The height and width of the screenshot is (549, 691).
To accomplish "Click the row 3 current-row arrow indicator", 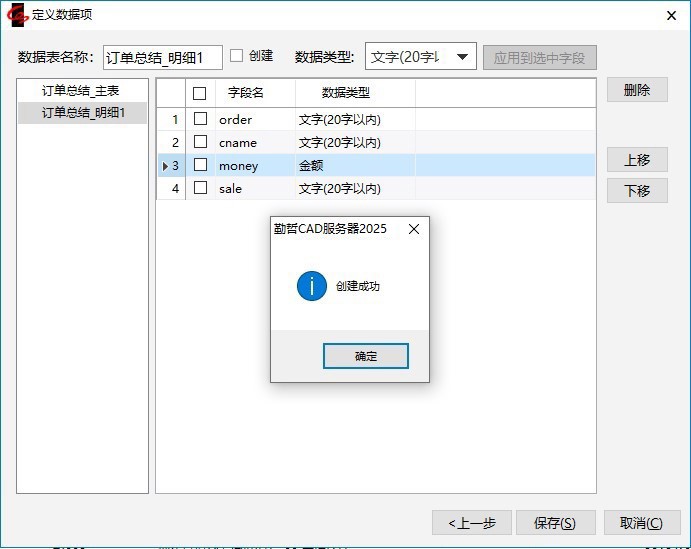I will click(x=165, y=166).
